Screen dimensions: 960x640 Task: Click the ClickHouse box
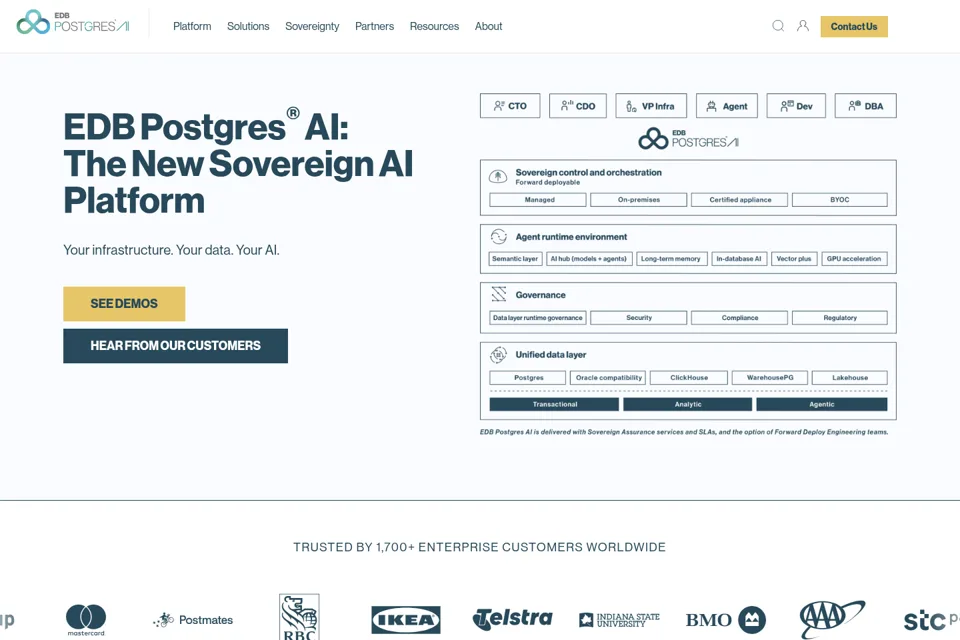click(689, 378)
